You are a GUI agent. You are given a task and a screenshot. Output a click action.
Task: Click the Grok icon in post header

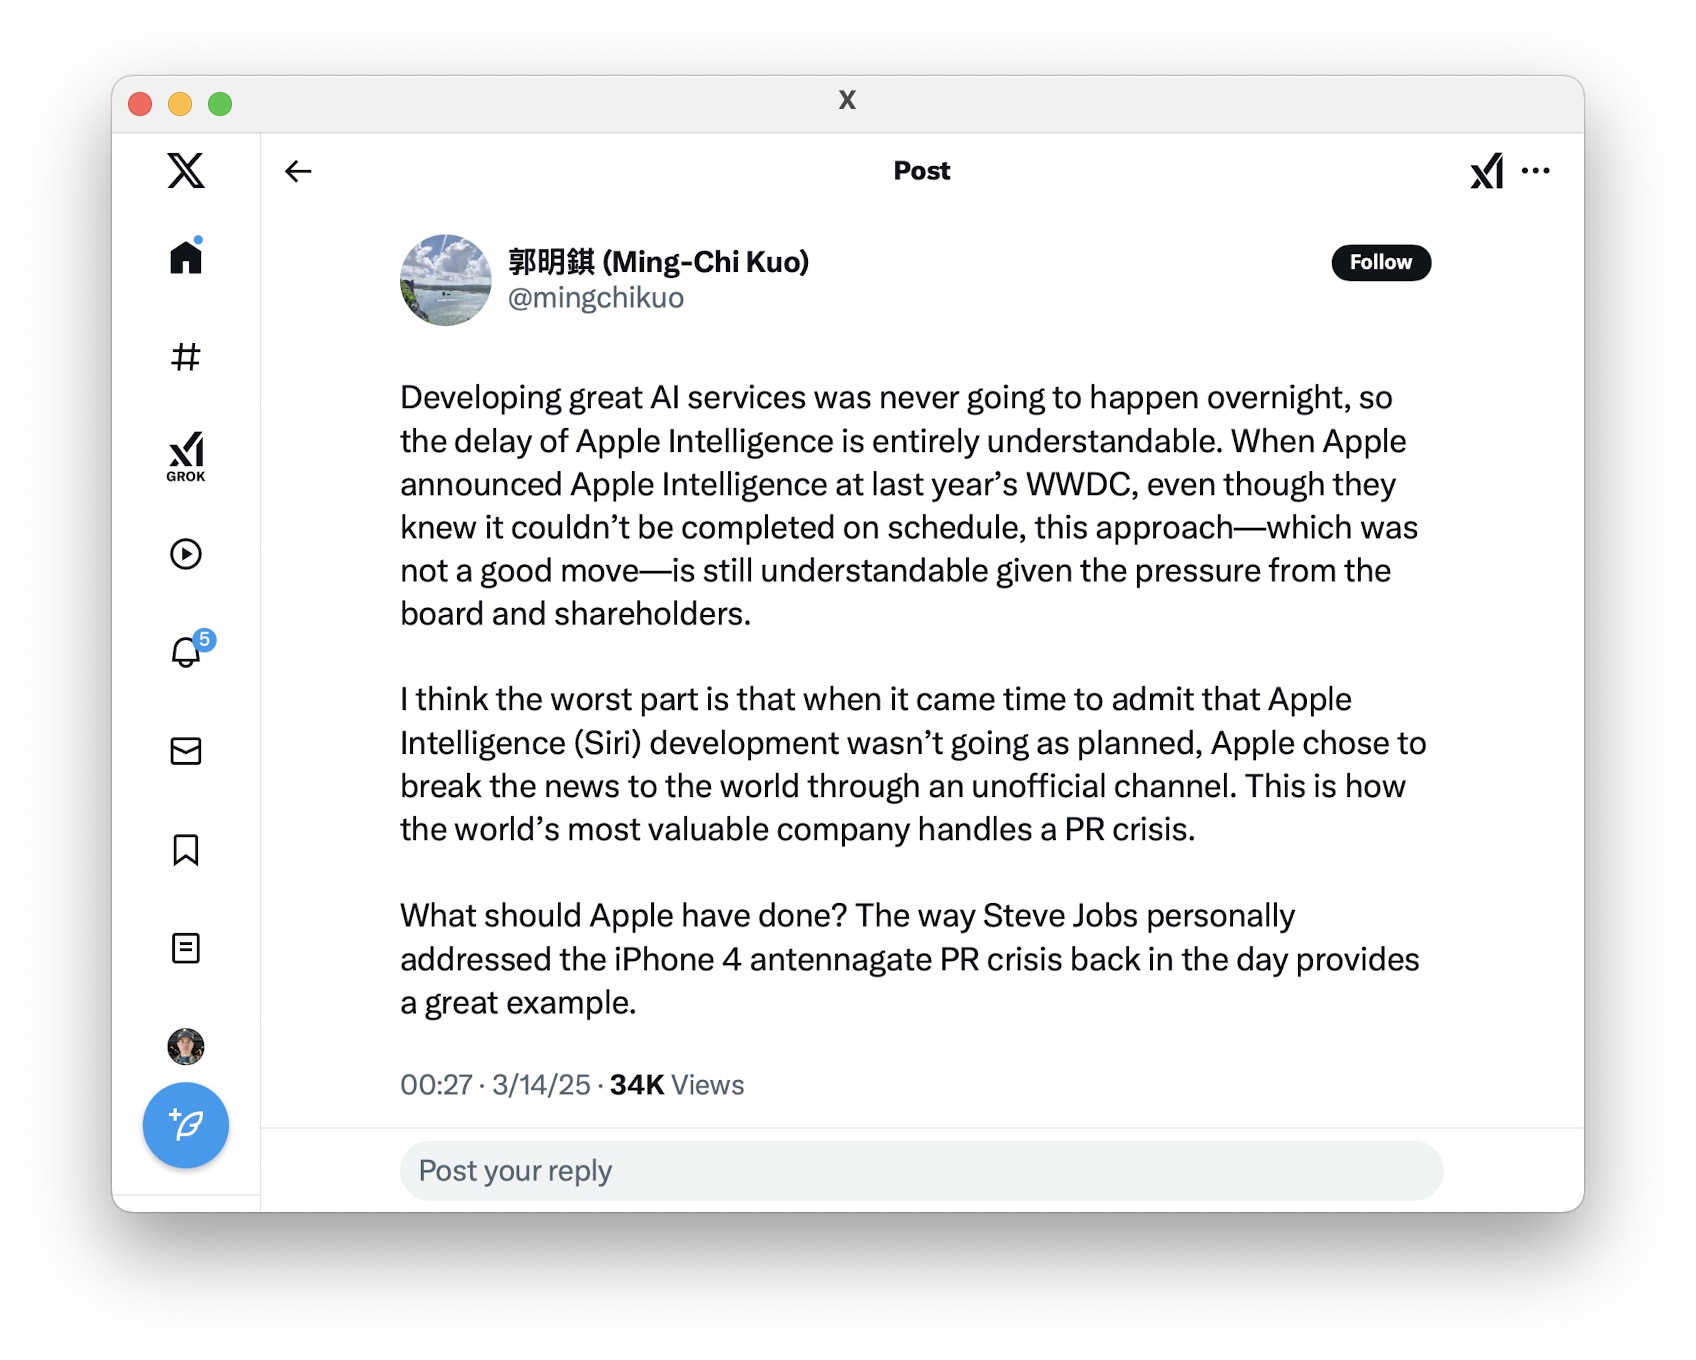(1487, 171)
